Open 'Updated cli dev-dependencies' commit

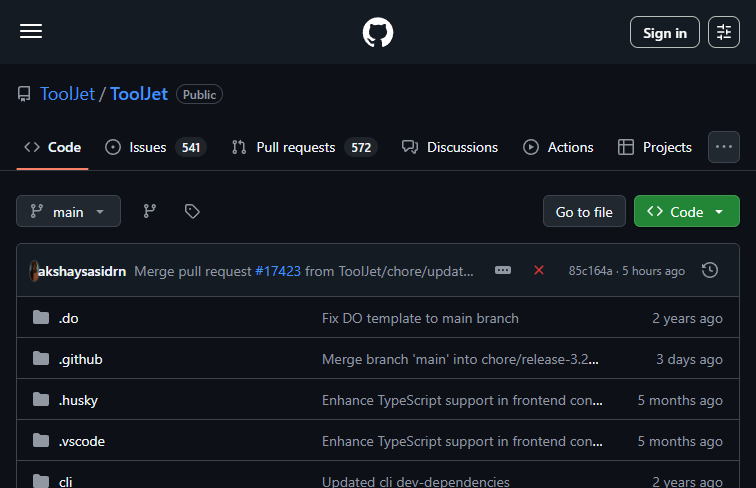416,482
